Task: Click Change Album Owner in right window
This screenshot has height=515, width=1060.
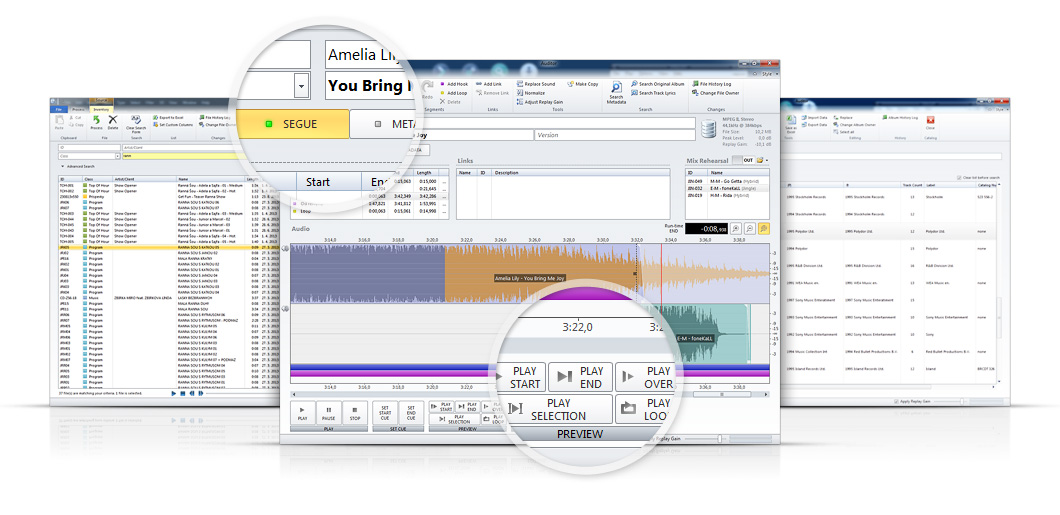Action: 853,125
